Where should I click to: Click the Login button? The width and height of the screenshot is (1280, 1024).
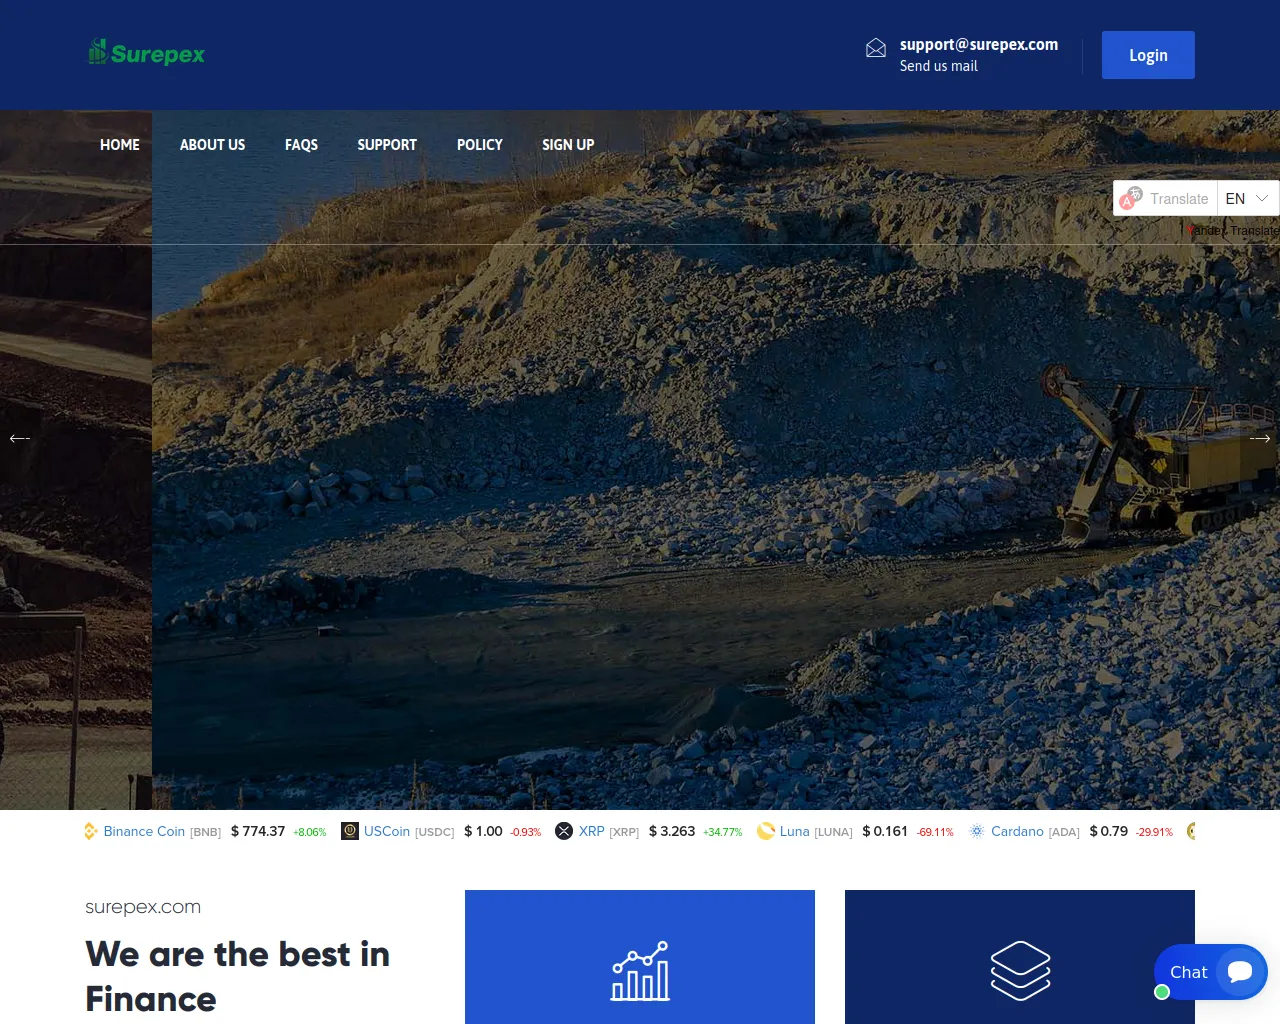pyautogui.click(x=1148, y=55)
